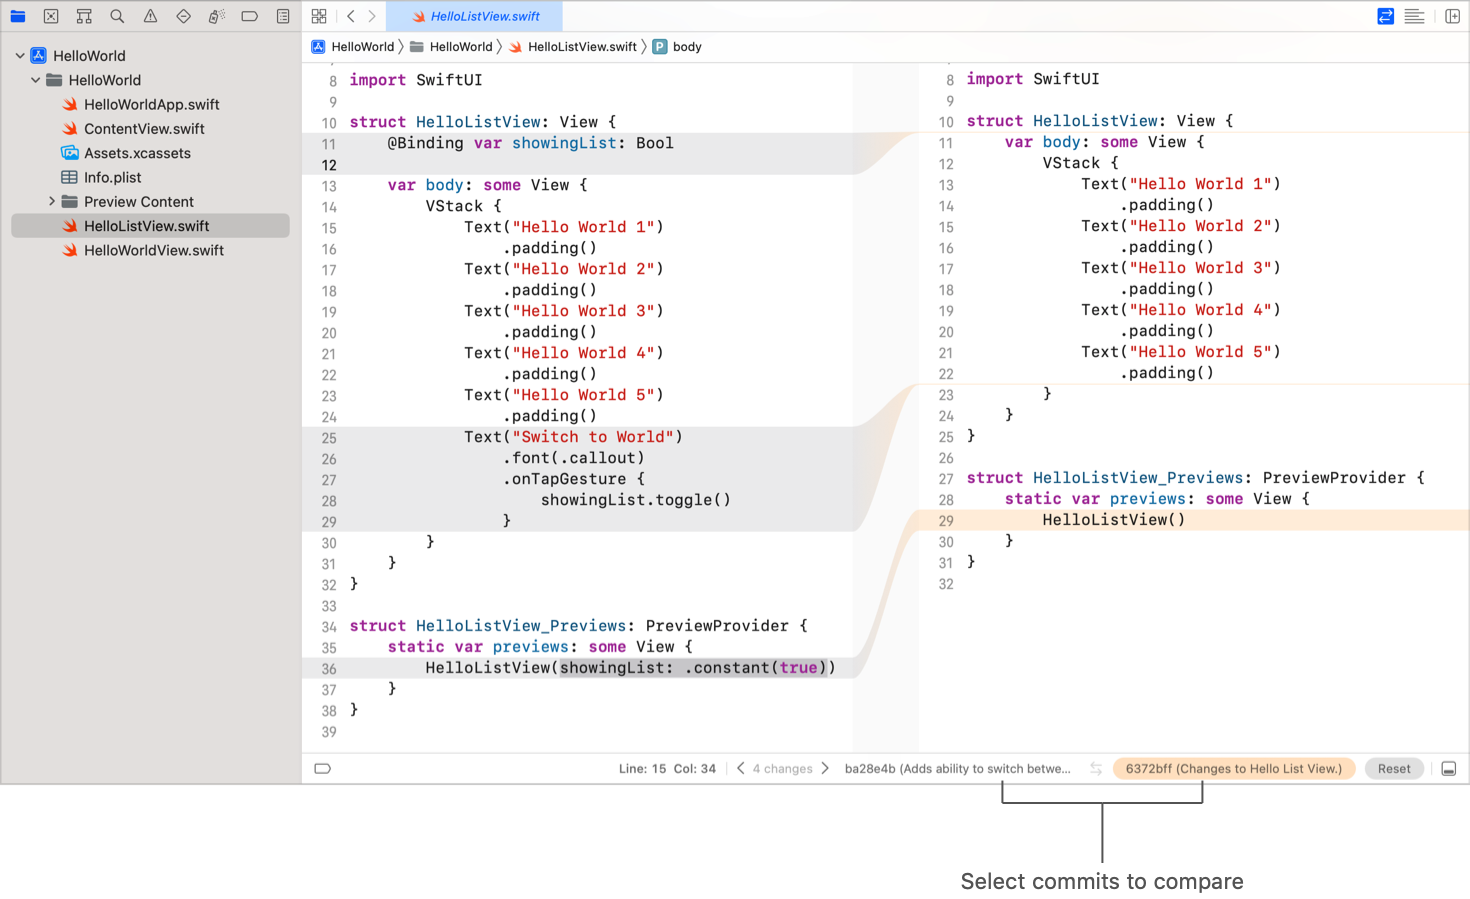1470x899 pixels.
Task: Open Assets.xcassets catalog
Action: click(137, 153)
